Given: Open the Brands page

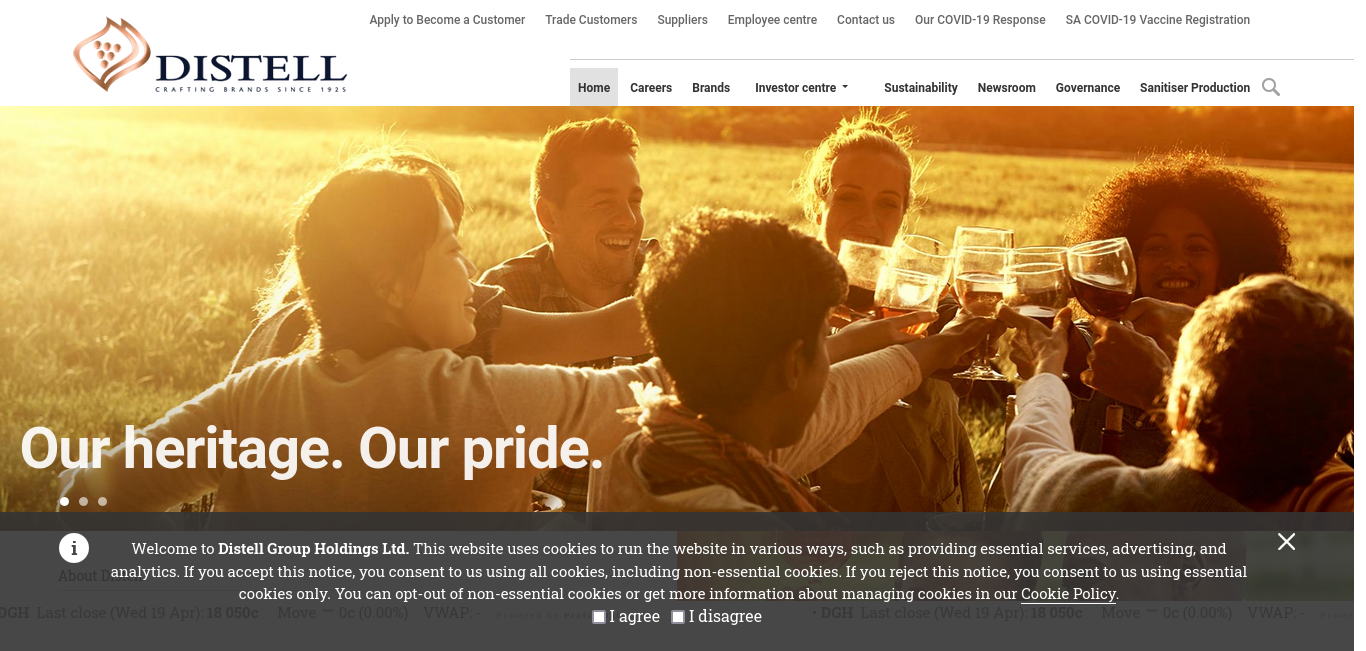Looking at the screenshot, I should pyautogui.click(x=711, y=87).
